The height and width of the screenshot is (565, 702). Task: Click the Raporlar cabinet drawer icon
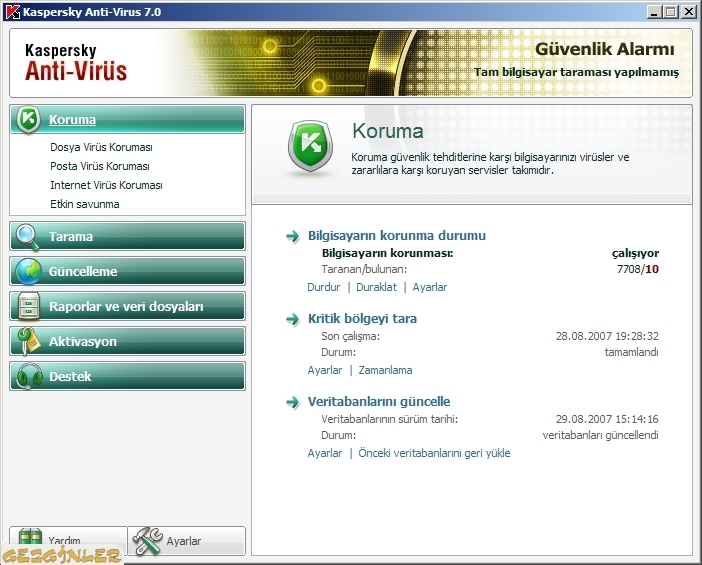tap(29, 306)
